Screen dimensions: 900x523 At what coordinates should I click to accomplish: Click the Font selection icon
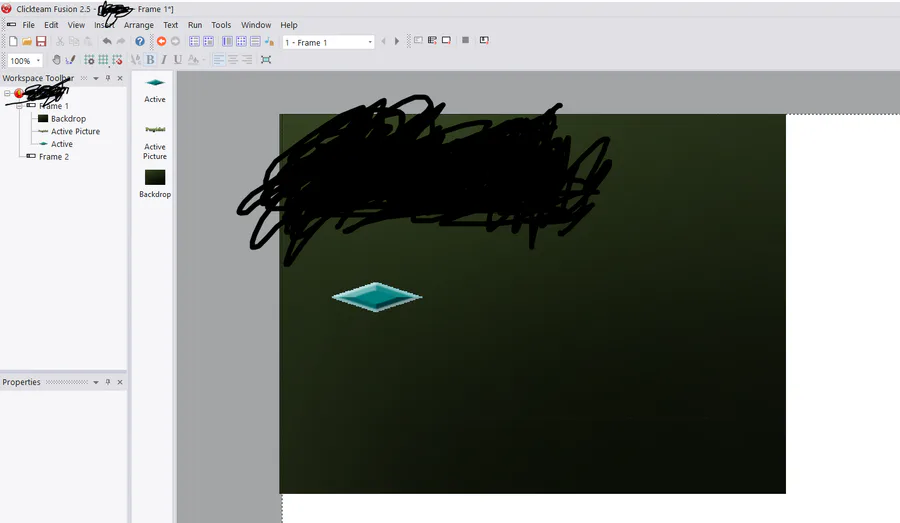pos(135,60)
